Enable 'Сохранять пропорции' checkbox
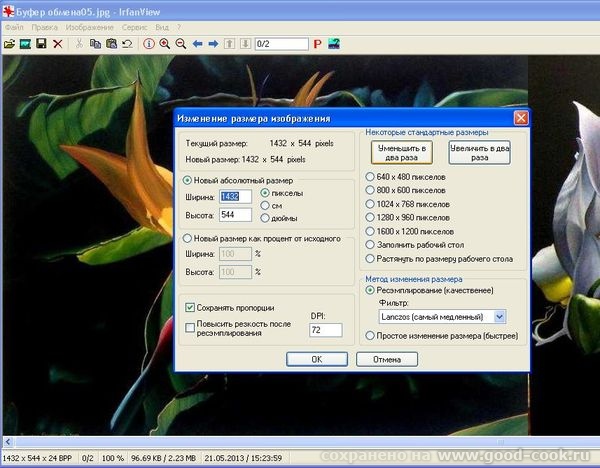The width and height of the screenshot is (600, 468). click(191, 307)
